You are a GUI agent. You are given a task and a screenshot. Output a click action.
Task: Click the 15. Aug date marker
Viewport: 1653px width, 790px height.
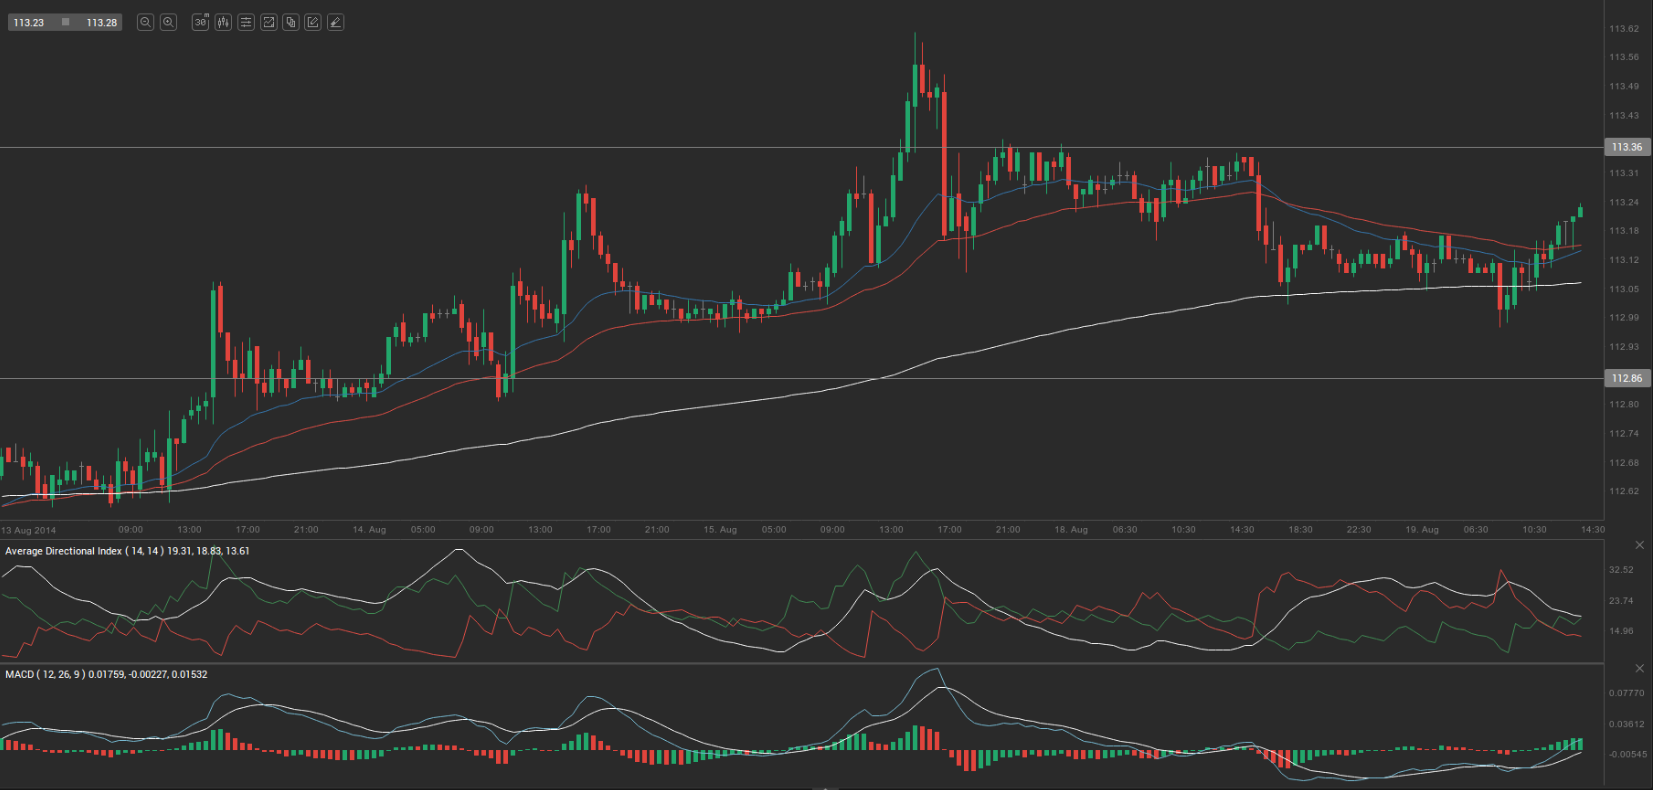click(720, 530)
